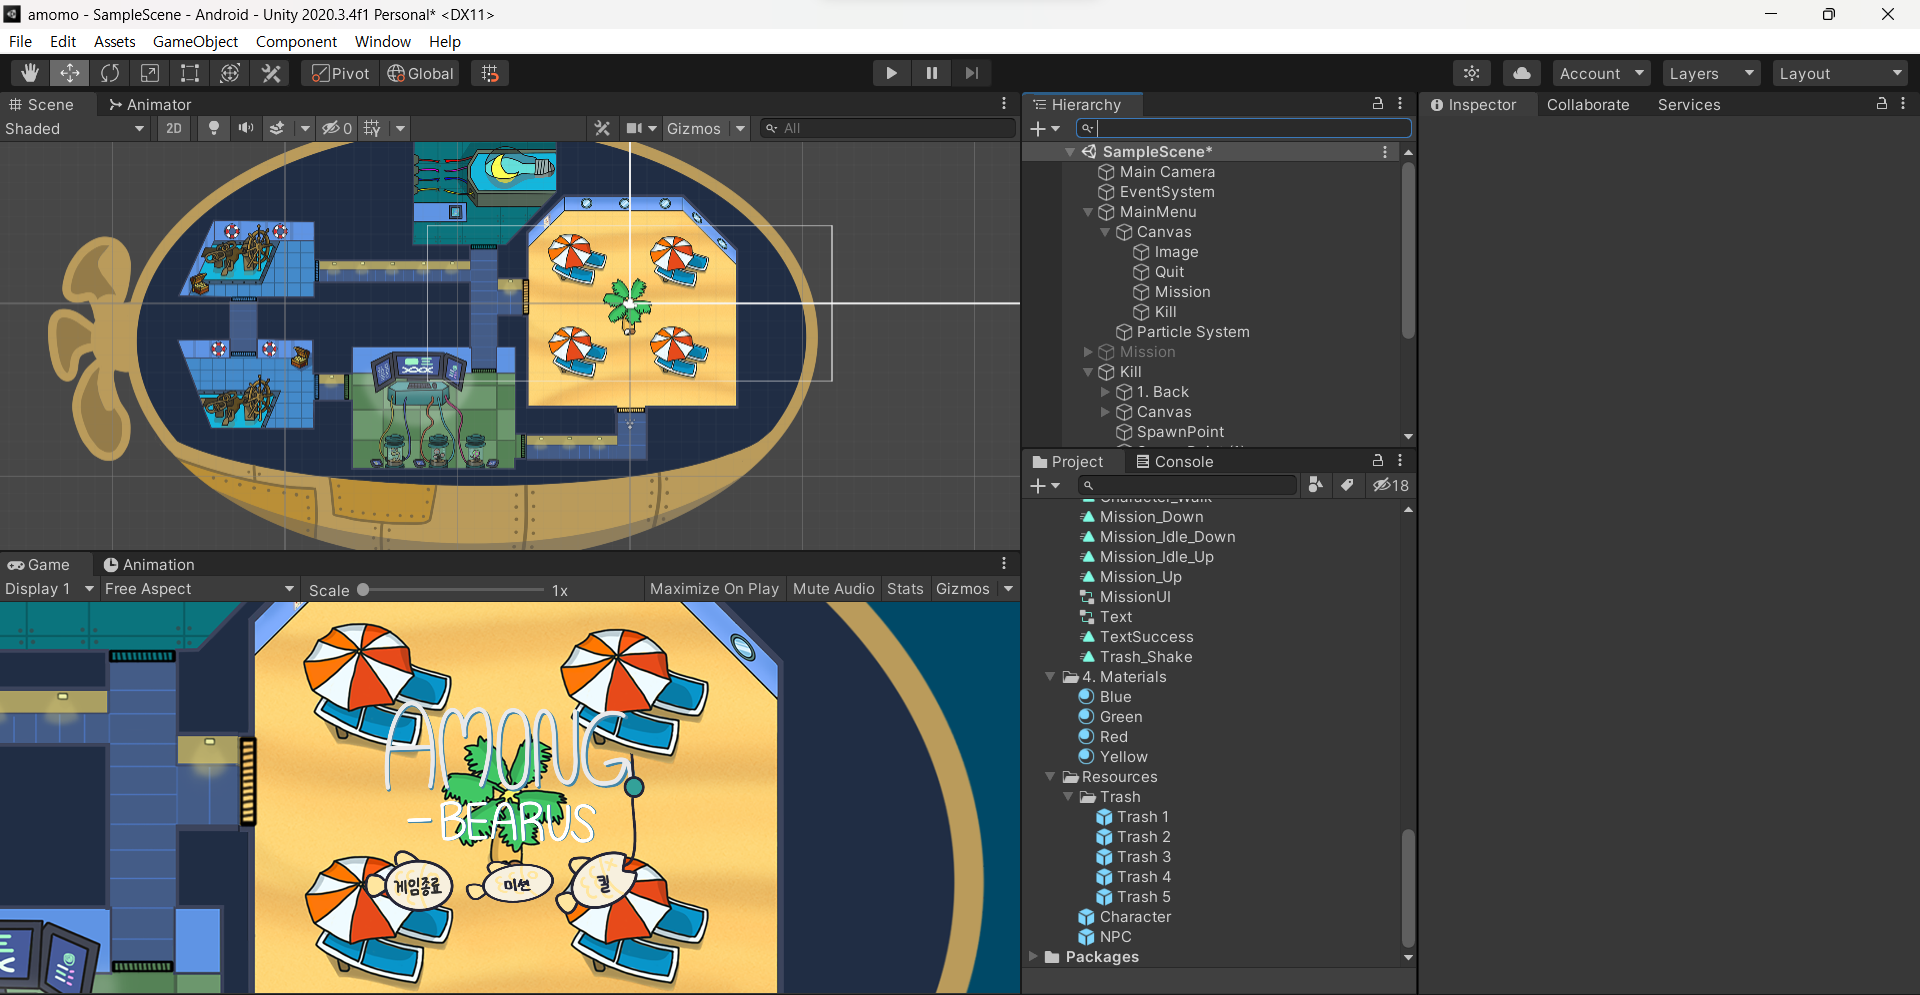Viewport: 1920px width, 995px height.
Task: Switch to the Console tab
Action: pos(1174,461)
